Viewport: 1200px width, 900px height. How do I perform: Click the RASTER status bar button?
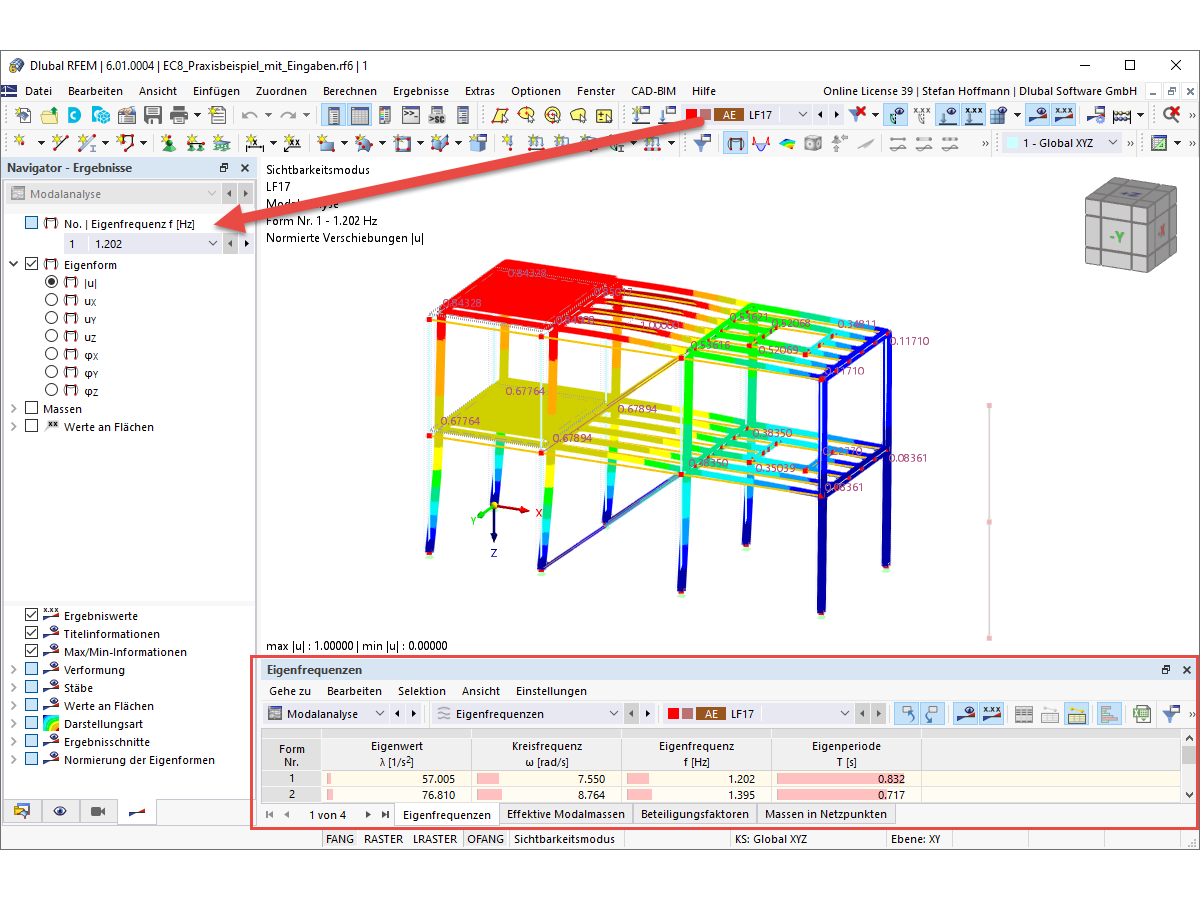[x=385, y=840]
